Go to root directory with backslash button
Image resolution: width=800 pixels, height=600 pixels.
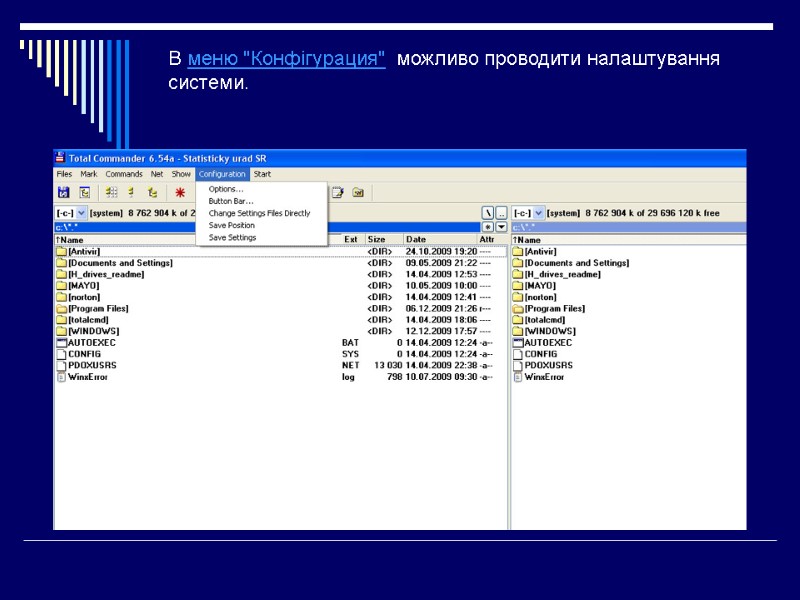(x=488, y=213)
